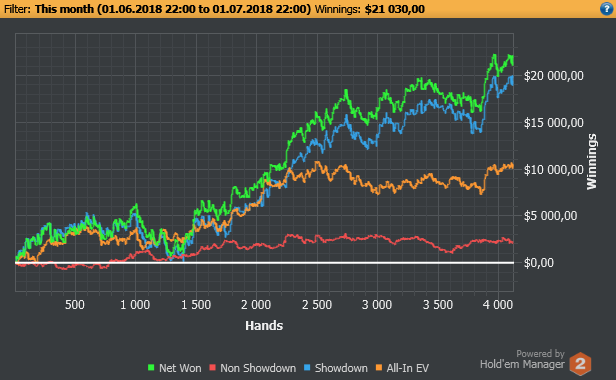Toggle the Non Showdown legend label
The width and height of the screenshot is (616, 380).
[x=258, y=368]
